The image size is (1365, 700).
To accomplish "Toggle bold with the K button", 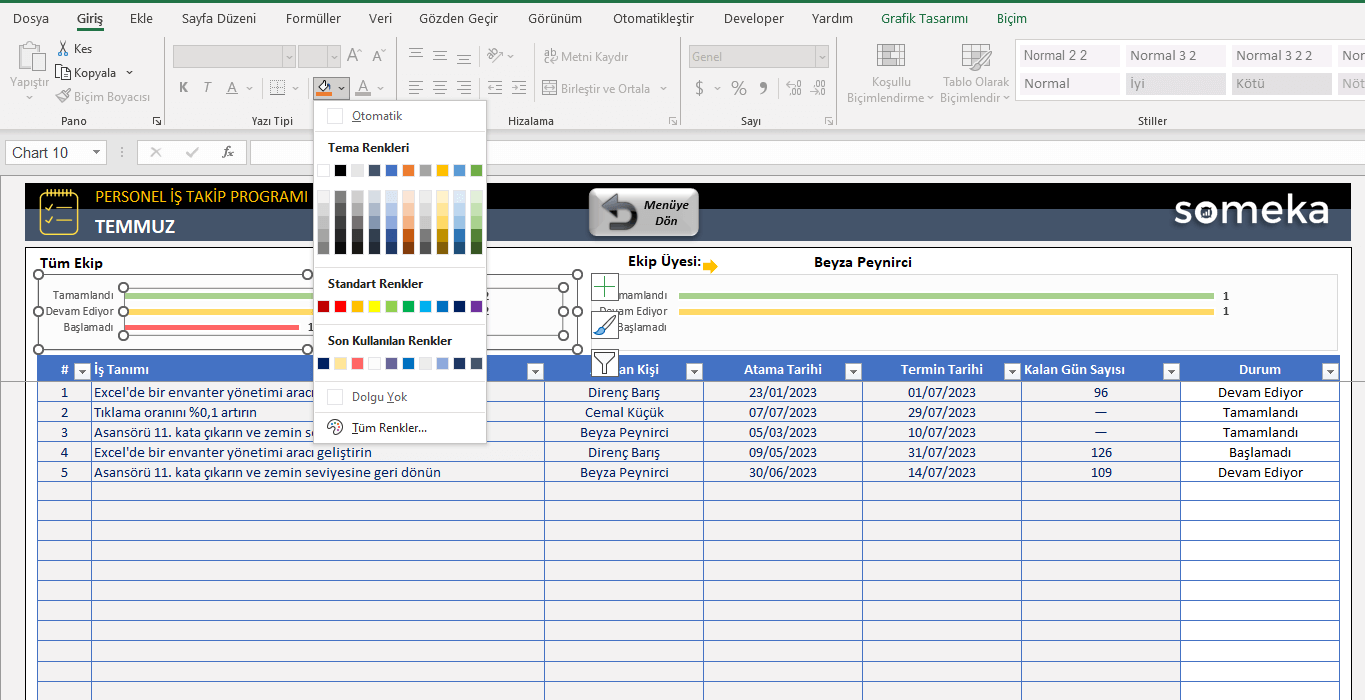I will [183, 87].
